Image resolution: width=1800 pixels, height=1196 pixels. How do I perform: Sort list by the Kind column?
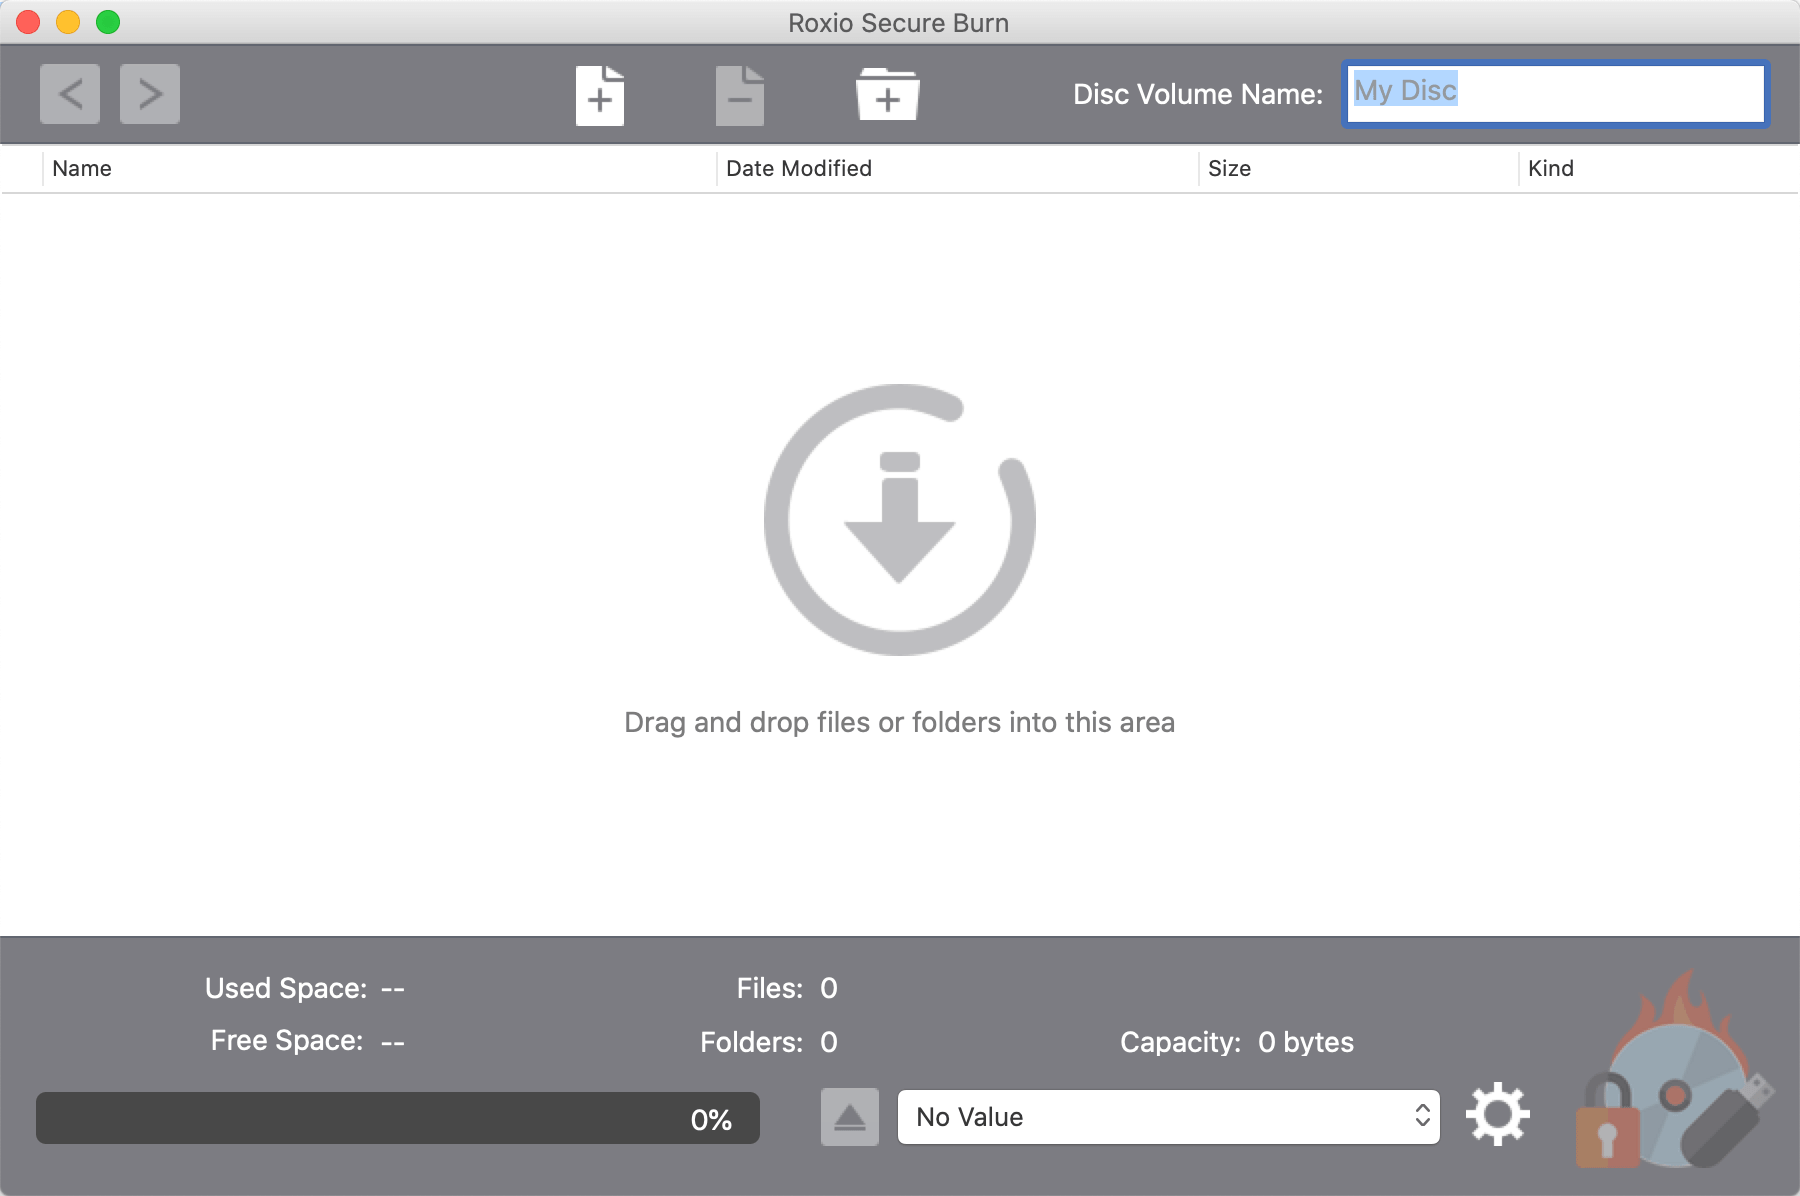pos(1550,169)
